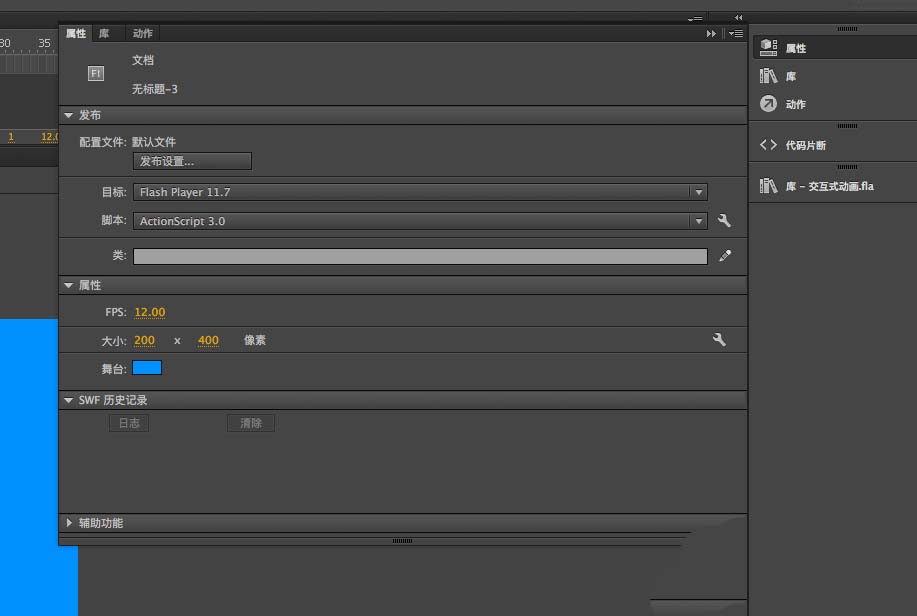Screen dimensions: 917x616
Task: Open the 目标 Flash Player dropdown
Action: click(420, 192)
